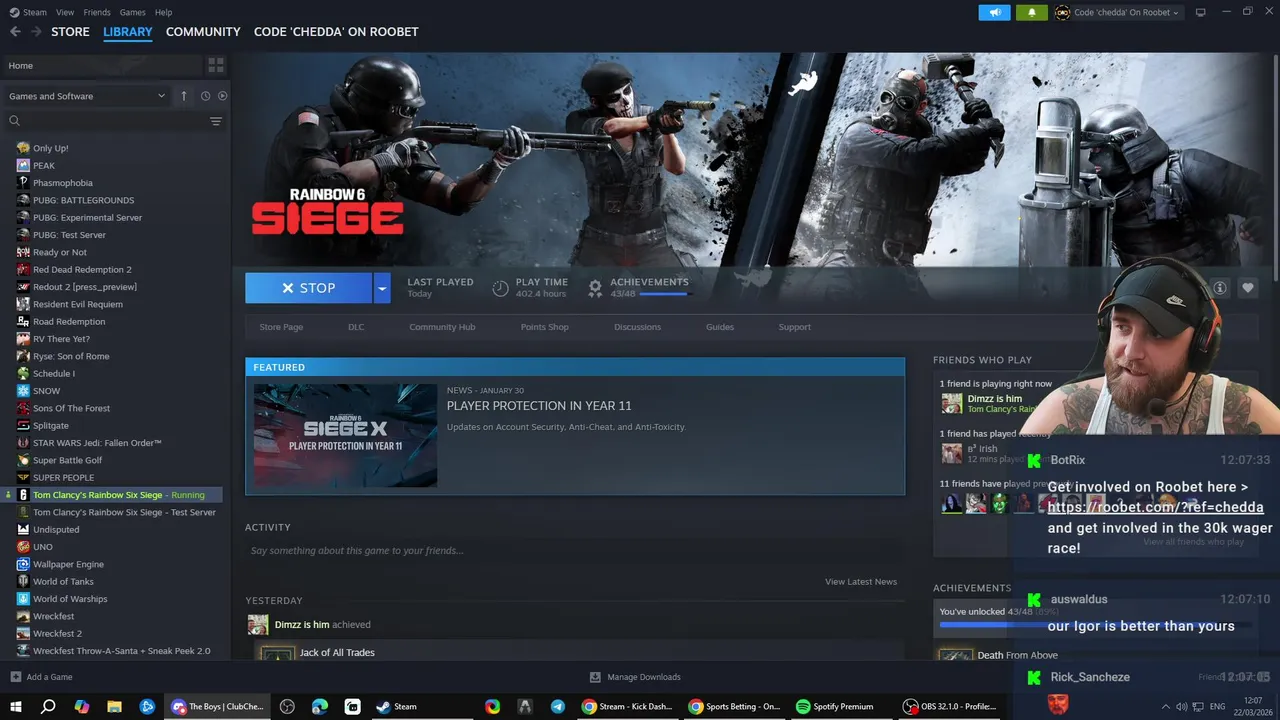Image resolution: width=1280 pixels, height=720 pixels.
Task: Open OBS 32.1.0 in taskbar
Action: [x=950, y=706]
